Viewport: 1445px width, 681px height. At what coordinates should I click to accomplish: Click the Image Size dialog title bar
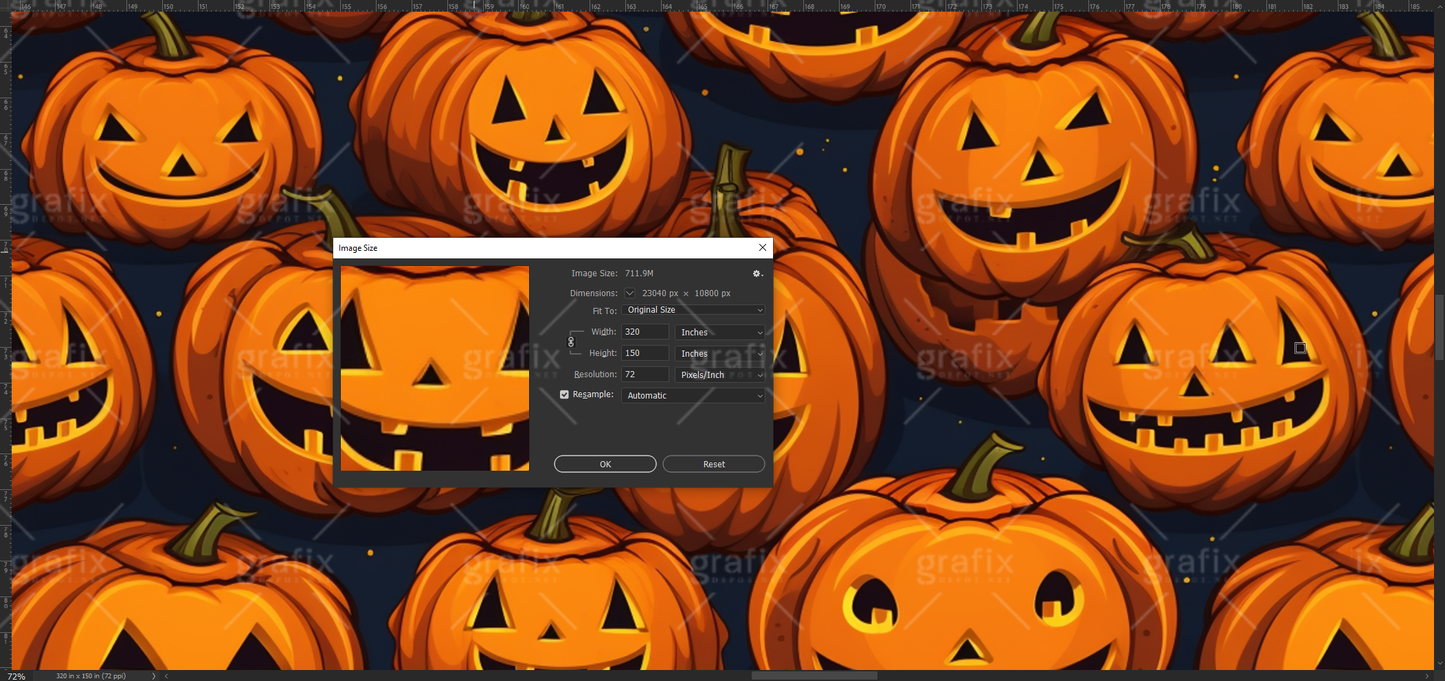[x=500, y=247]
